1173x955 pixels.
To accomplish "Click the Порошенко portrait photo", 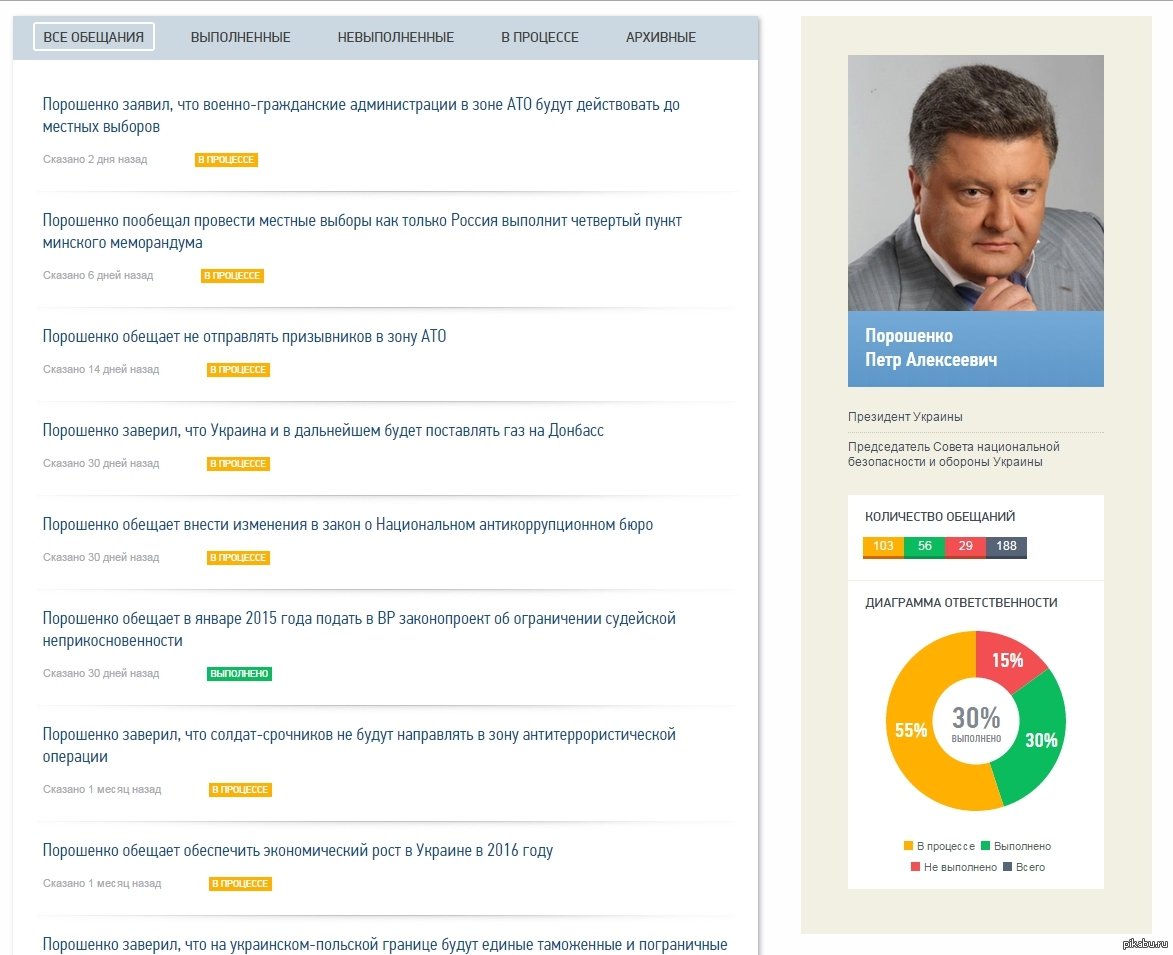I will pyautogui.click(x=976, y=182).
